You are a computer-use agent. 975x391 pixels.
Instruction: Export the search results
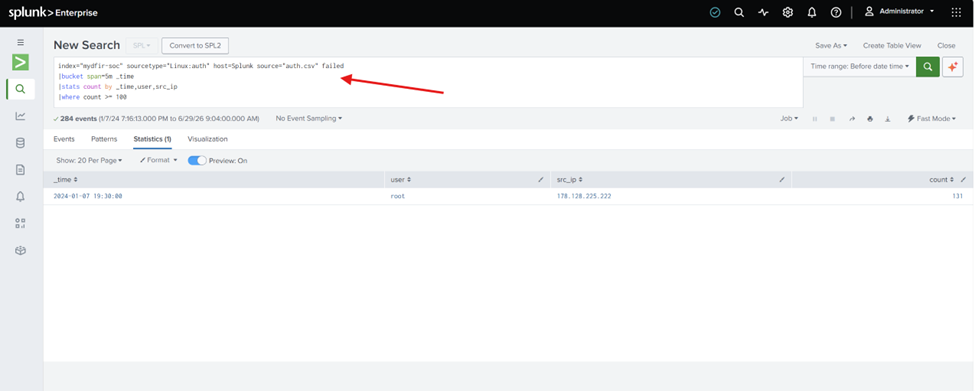point(888,119)
